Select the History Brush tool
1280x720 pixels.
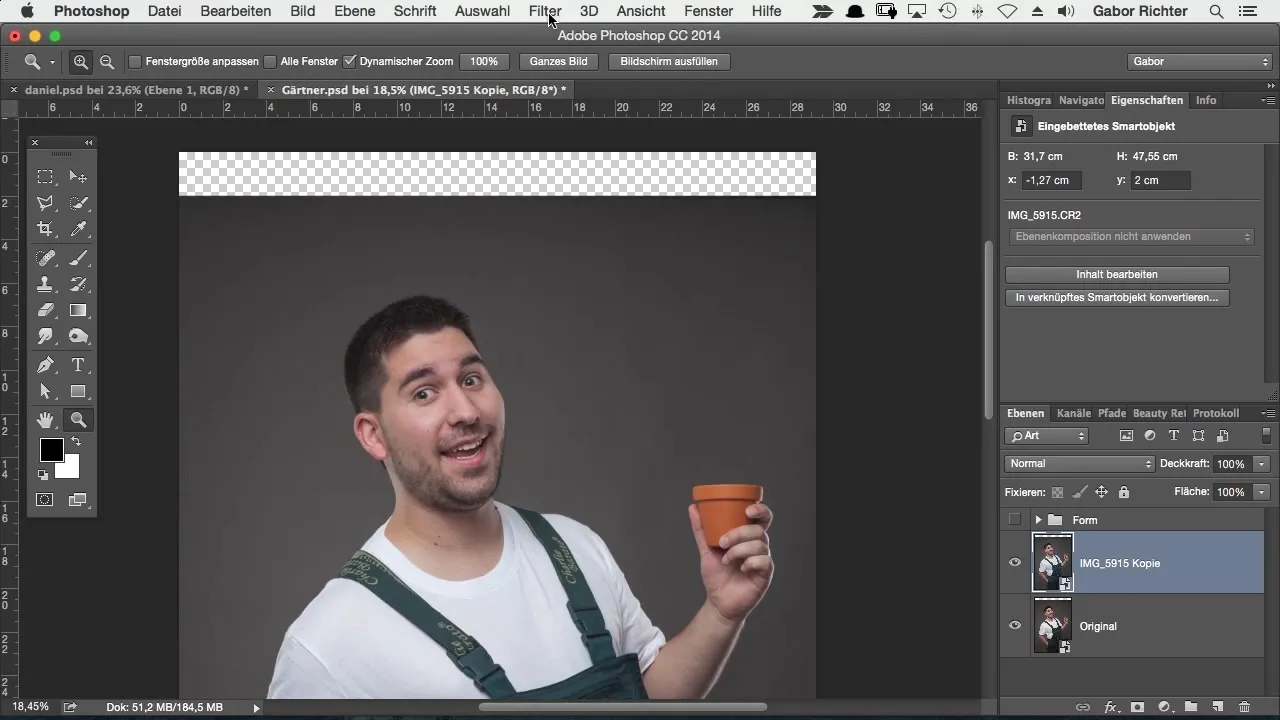click(x=78, y=284)
